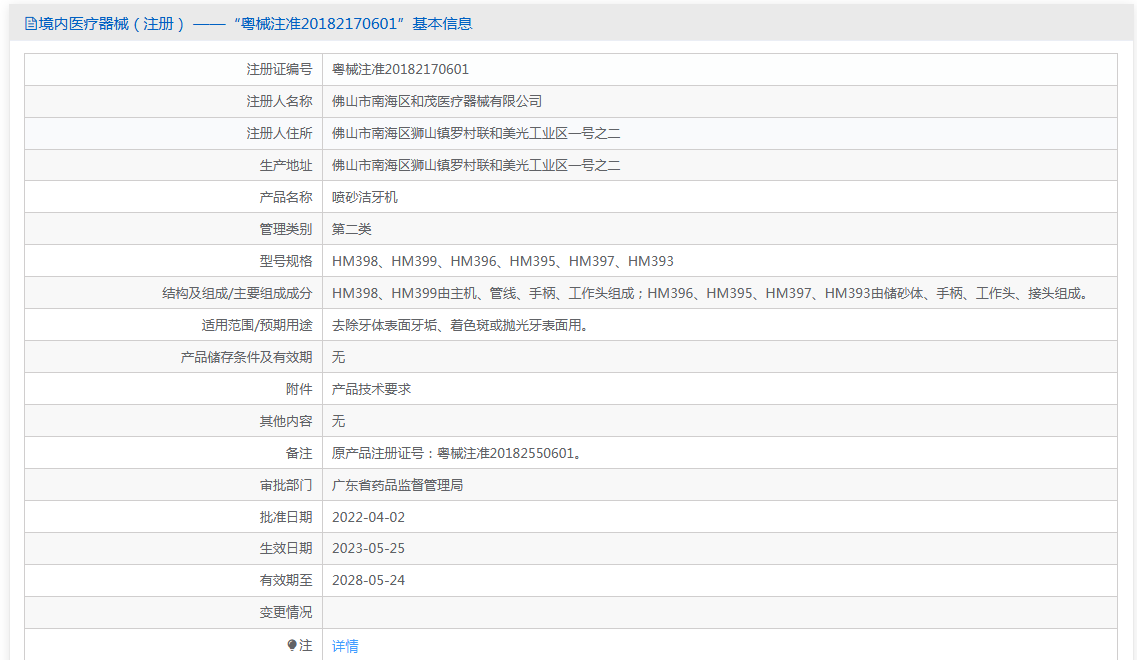
Task: Click approval date 2022-04-02
Action: click(x=368, y=517)
